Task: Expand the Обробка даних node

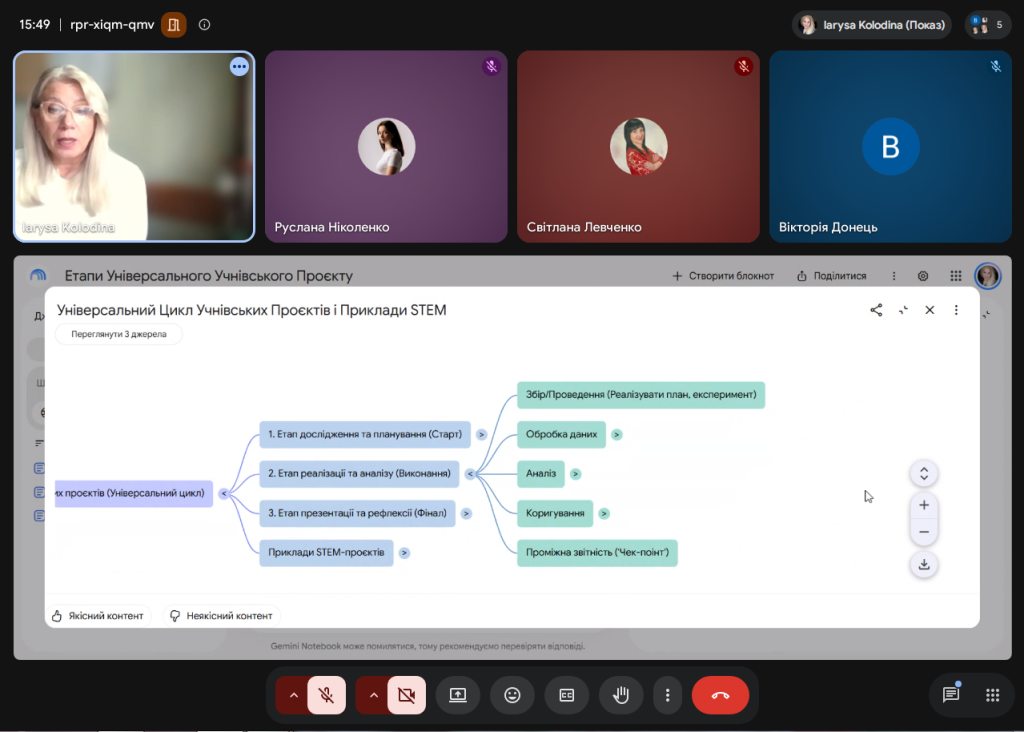Action: tap(616, 435)
